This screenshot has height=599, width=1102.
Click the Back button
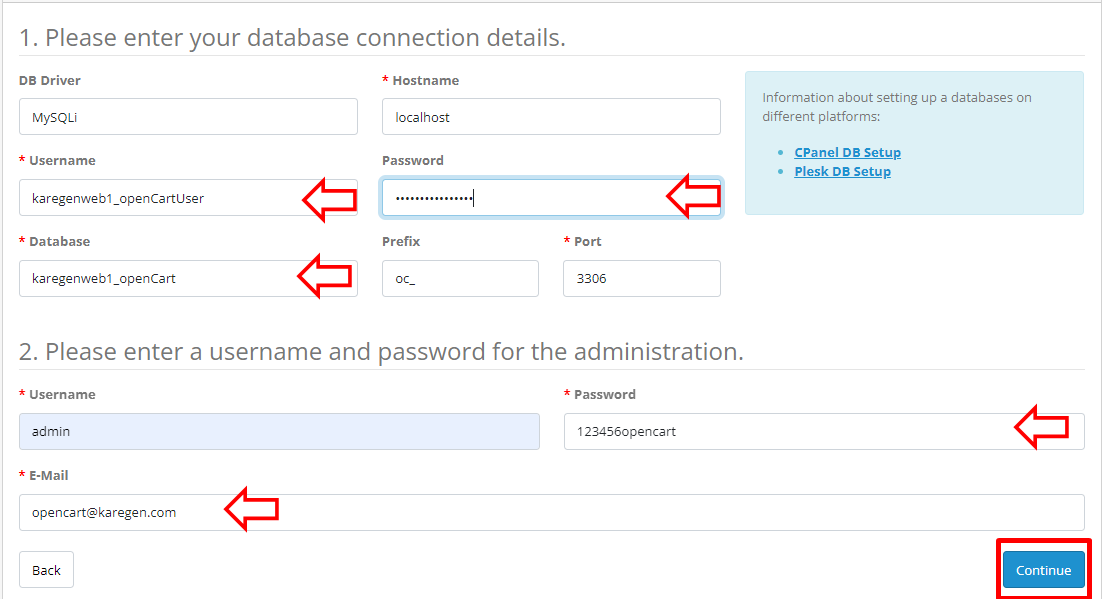click(46, 570)
